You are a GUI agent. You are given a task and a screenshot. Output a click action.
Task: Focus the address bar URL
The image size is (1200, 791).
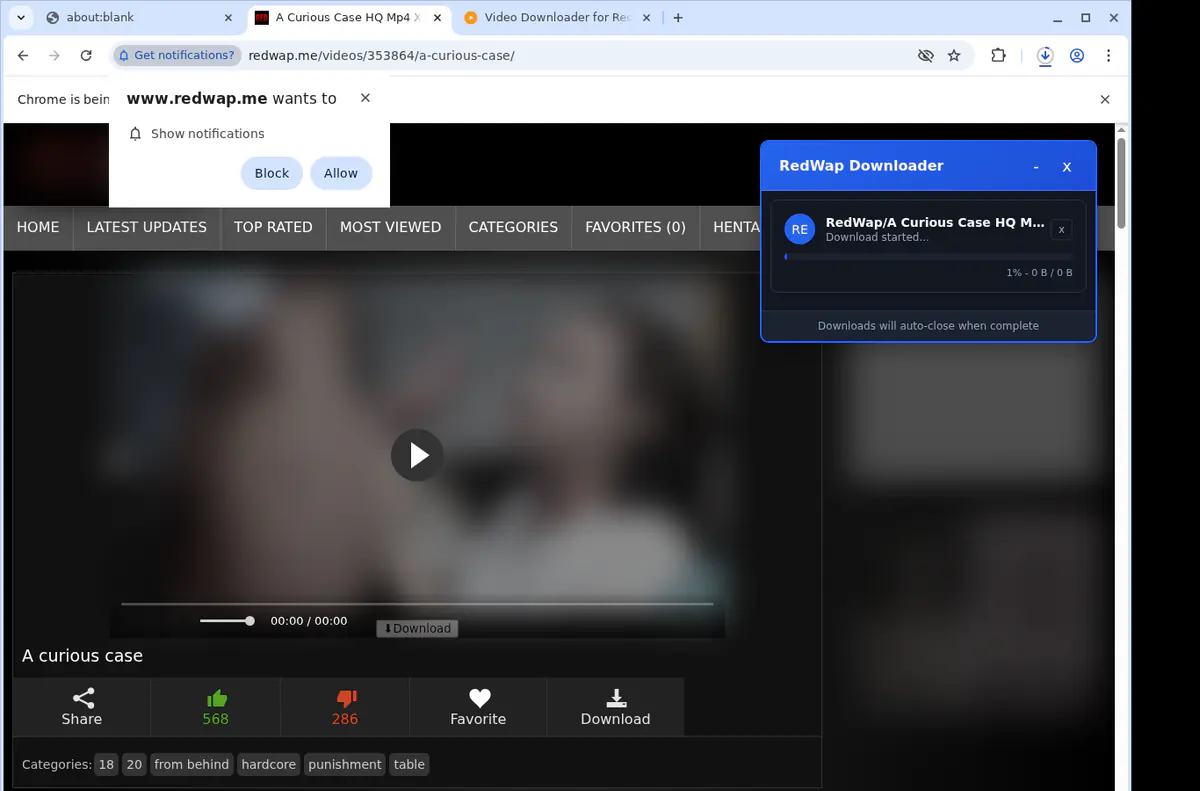[382, 55]
